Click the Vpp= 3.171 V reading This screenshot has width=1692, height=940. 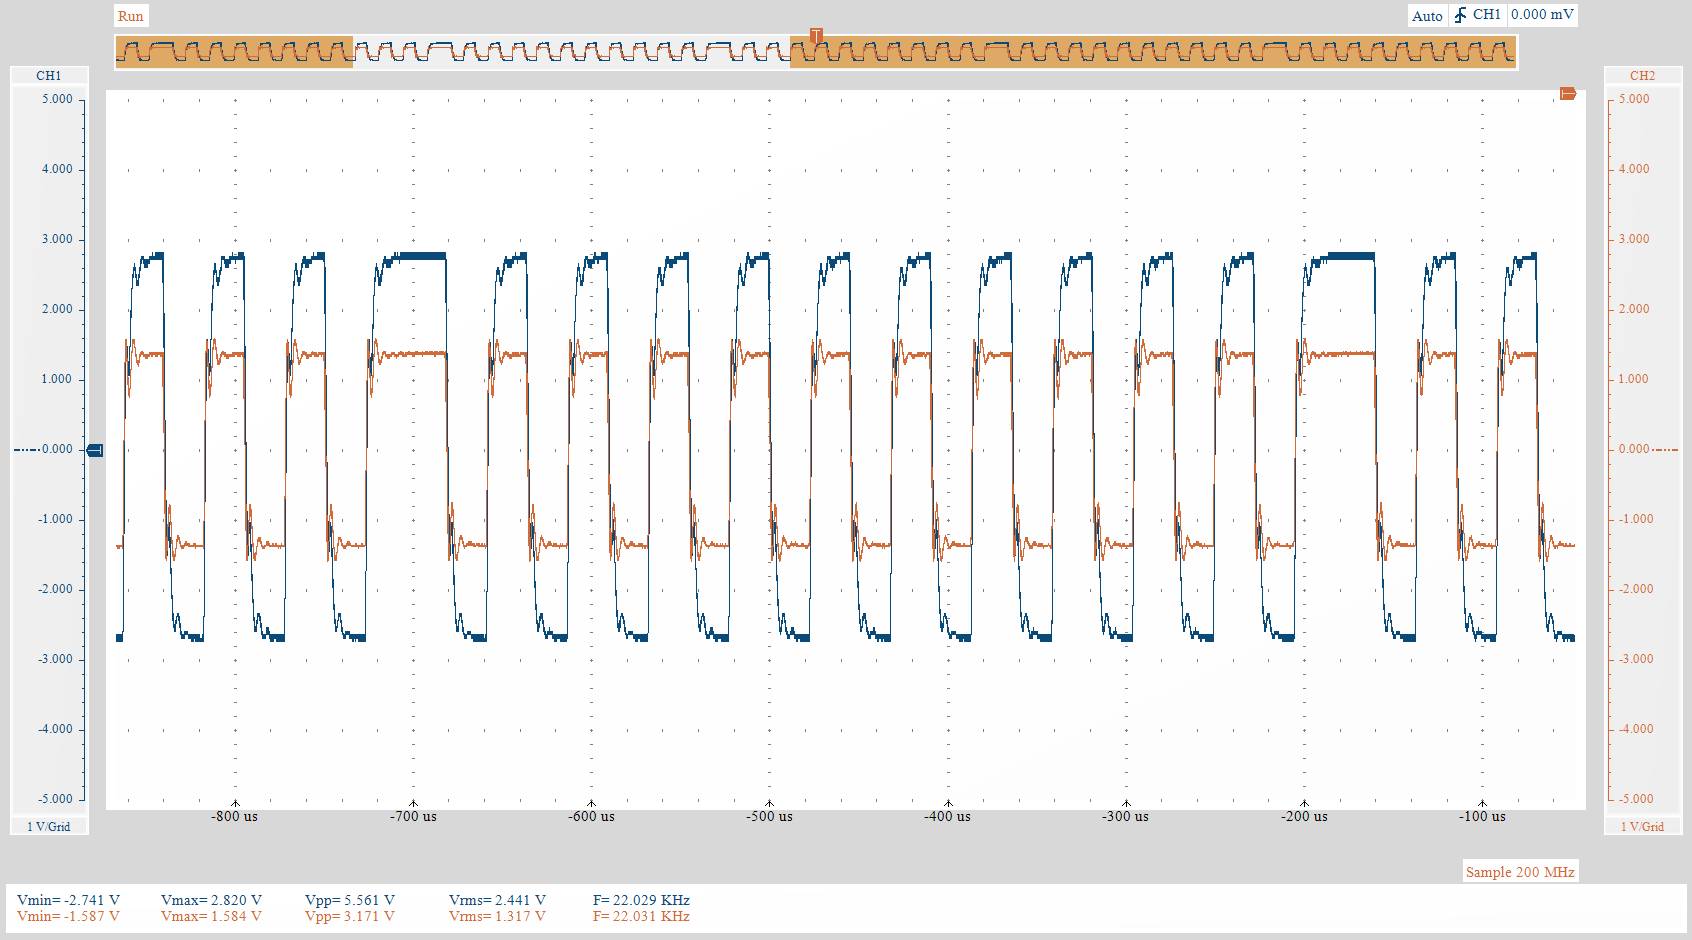350,916
